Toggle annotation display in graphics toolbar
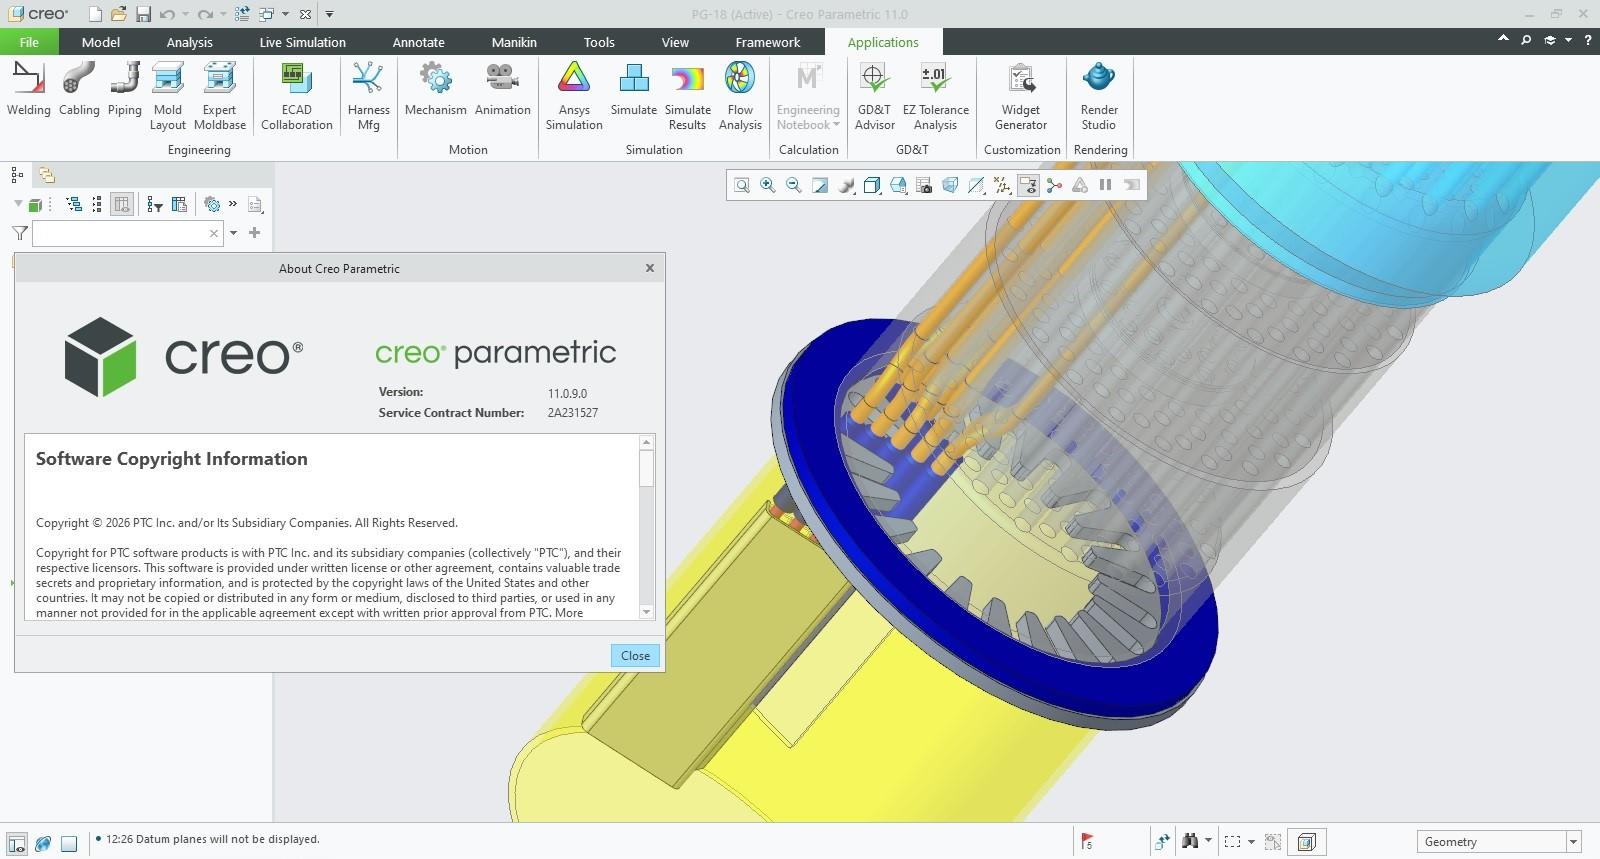1600x859 pixels. 1028,185
